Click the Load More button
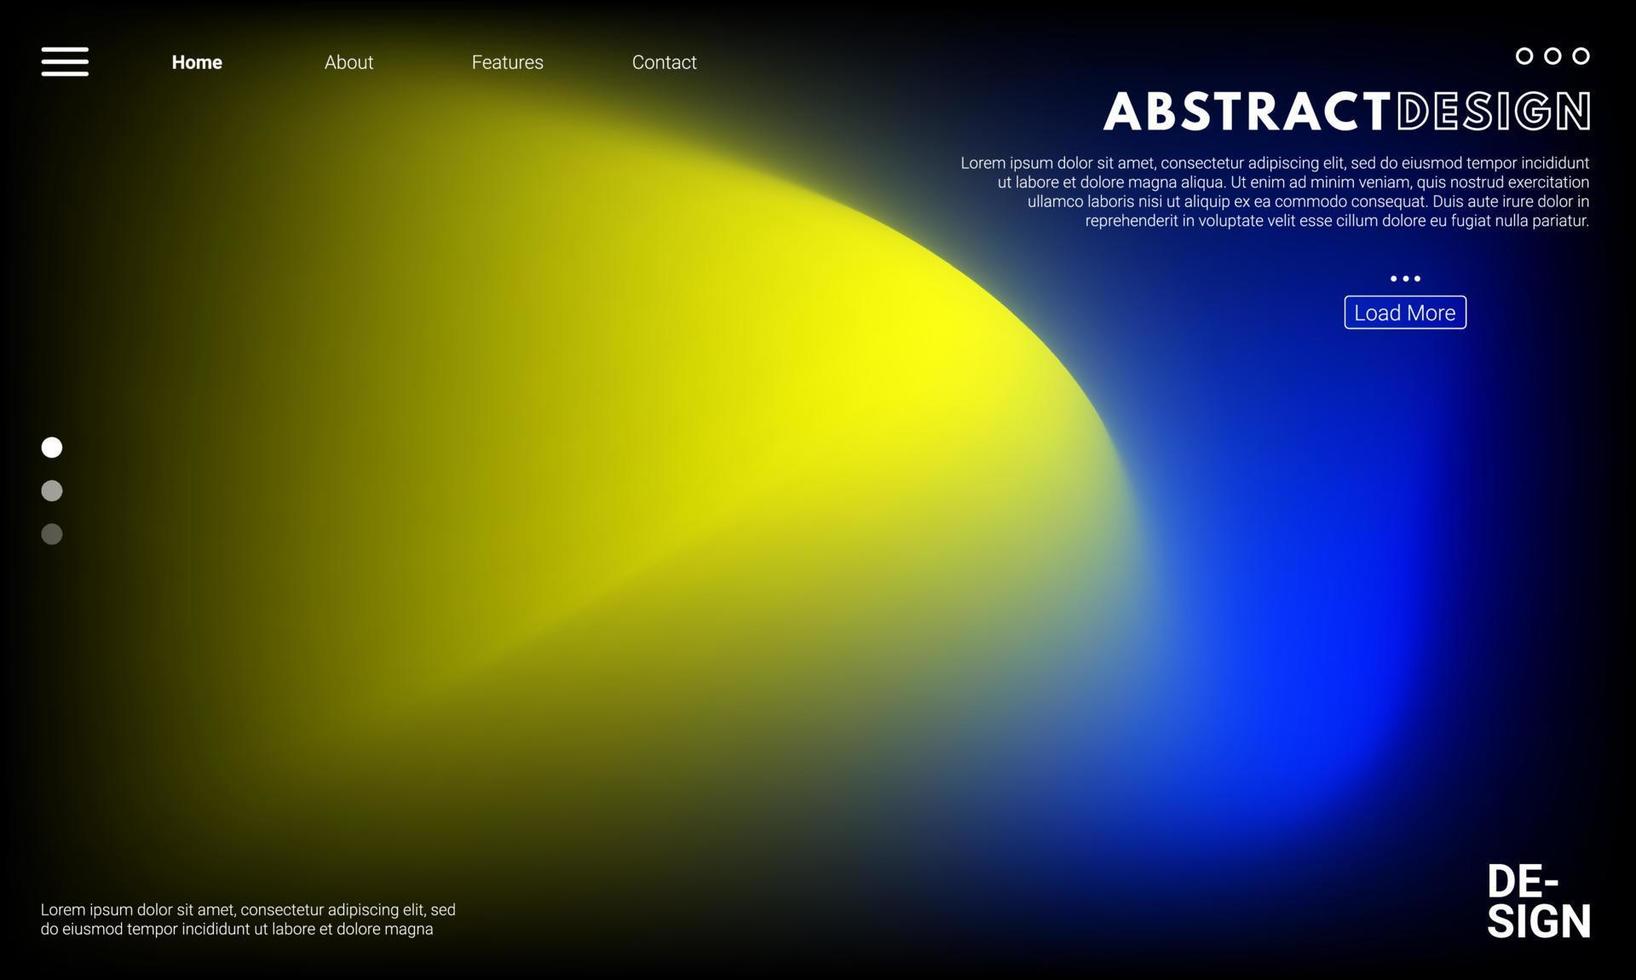The height and width of the screenshot is (980, 1636). pos(1405,312)
